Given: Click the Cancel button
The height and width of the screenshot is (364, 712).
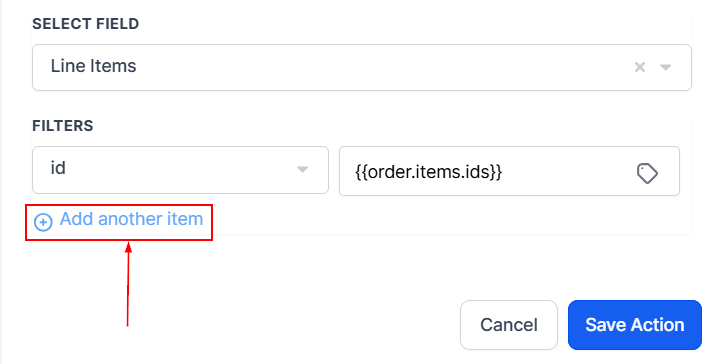Looking at the screenshot, I should point(509,325).
